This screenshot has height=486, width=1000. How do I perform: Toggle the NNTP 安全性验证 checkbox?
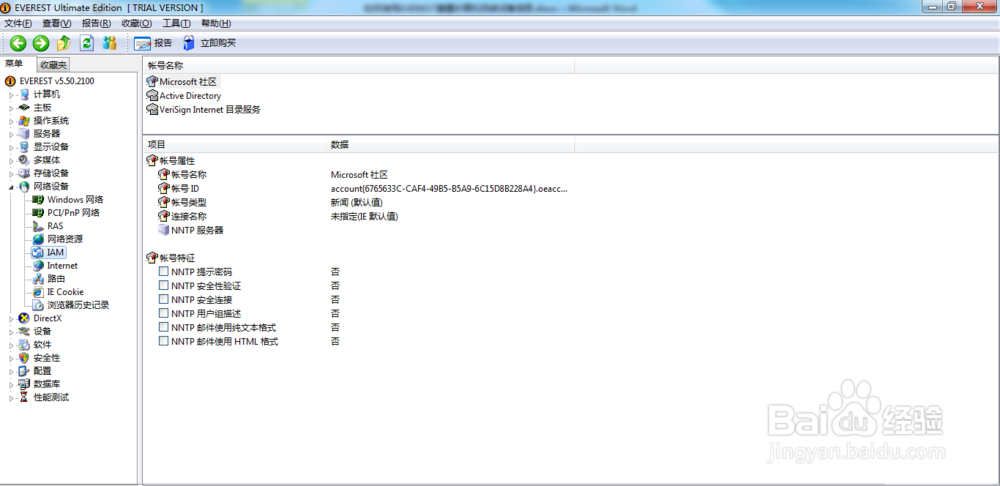point(164,286)
